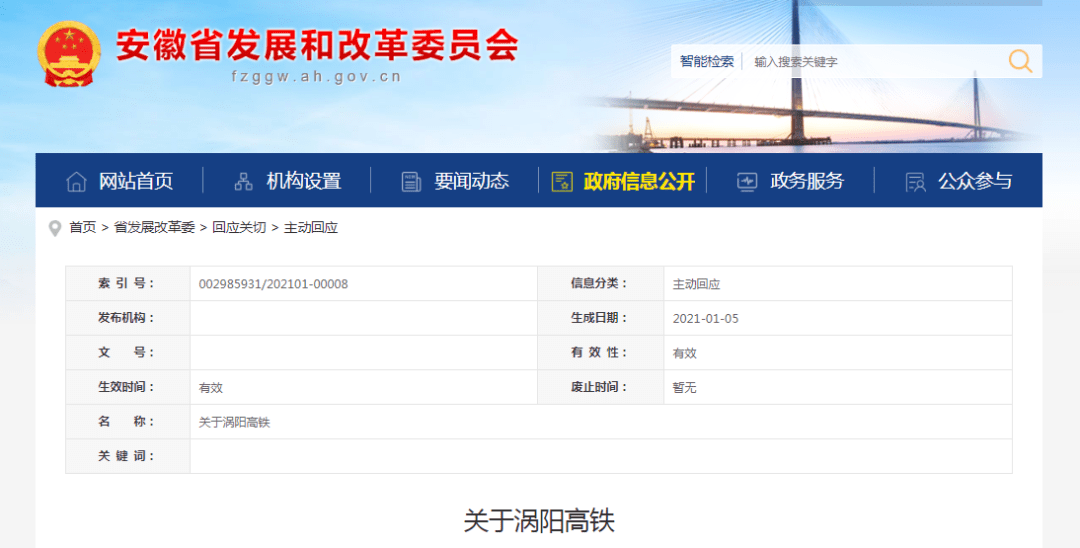
Task: Click the home icon beside 网站首页
Action: (x=76, y=182)
